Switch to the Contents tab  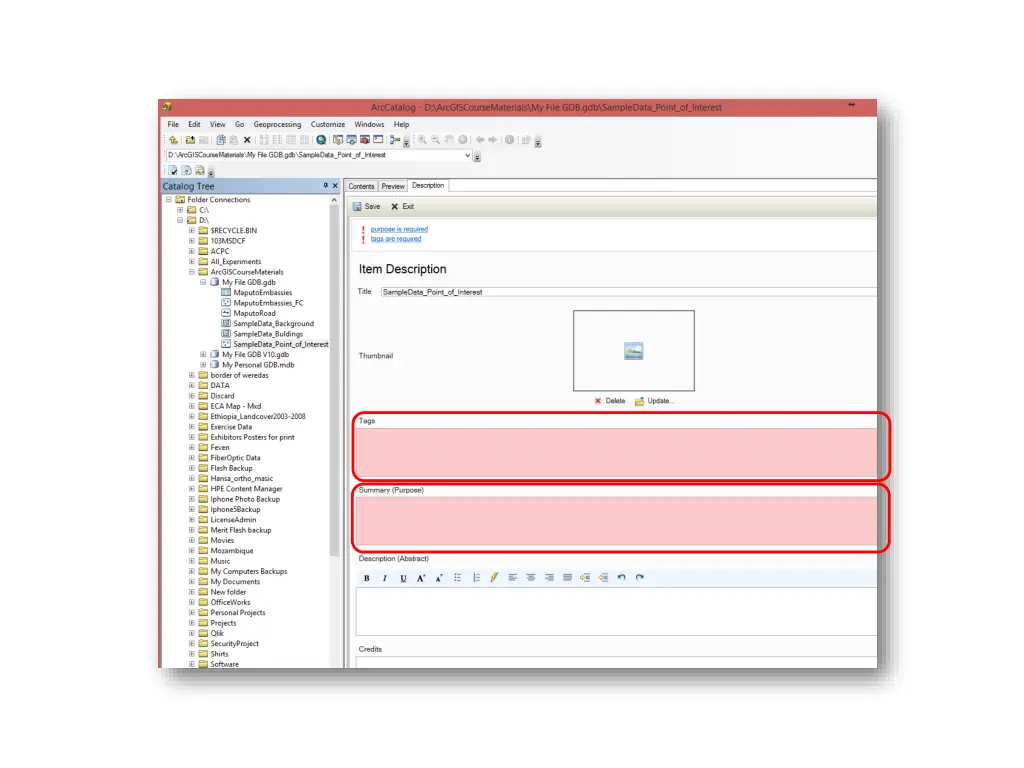(361, 187)
